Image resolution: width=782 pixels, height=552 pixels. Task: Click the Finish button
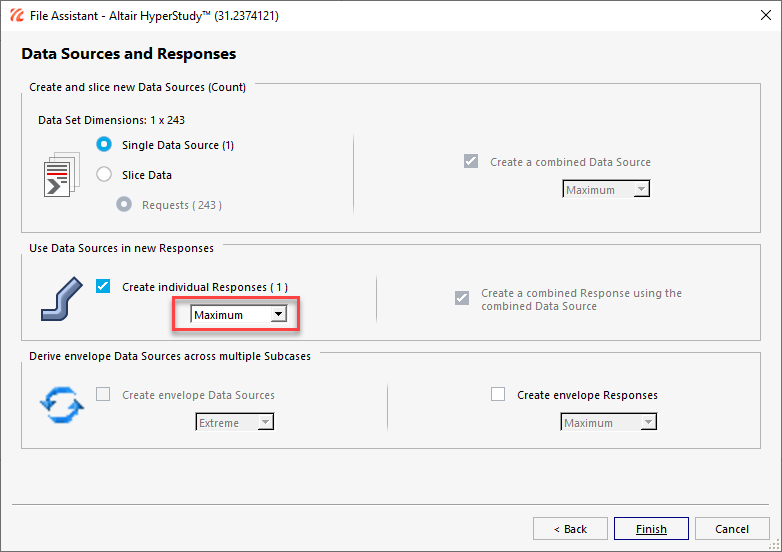coord(651,529)
